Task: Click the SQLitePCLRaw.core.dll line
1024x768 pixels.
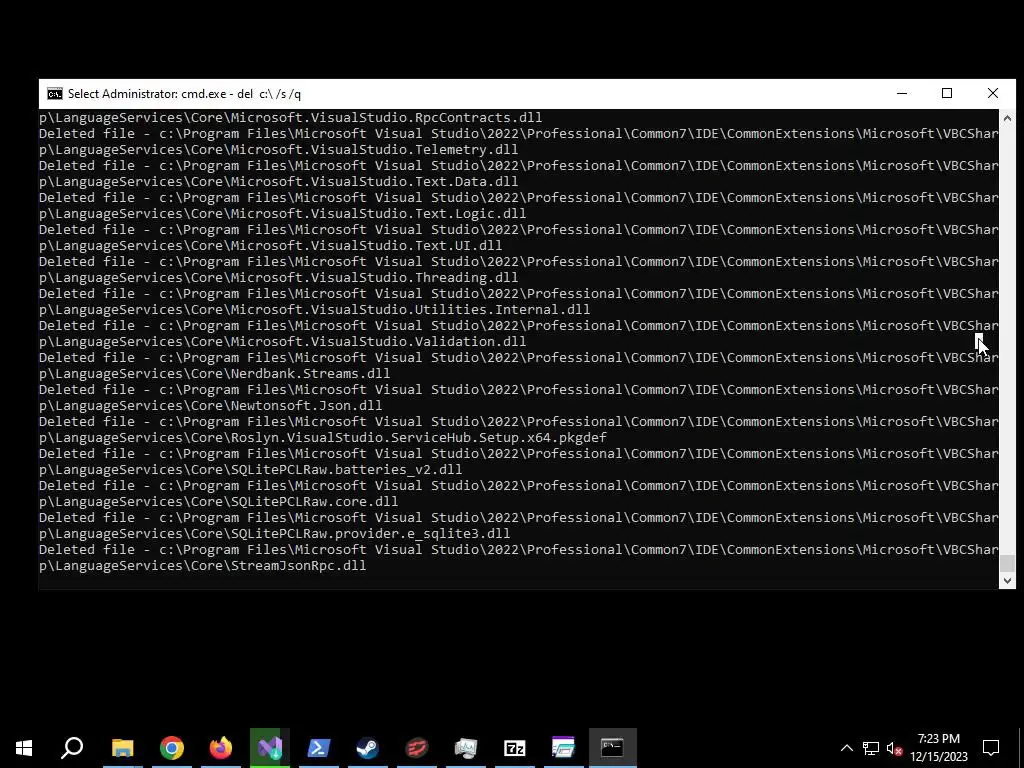Action: 219,502
